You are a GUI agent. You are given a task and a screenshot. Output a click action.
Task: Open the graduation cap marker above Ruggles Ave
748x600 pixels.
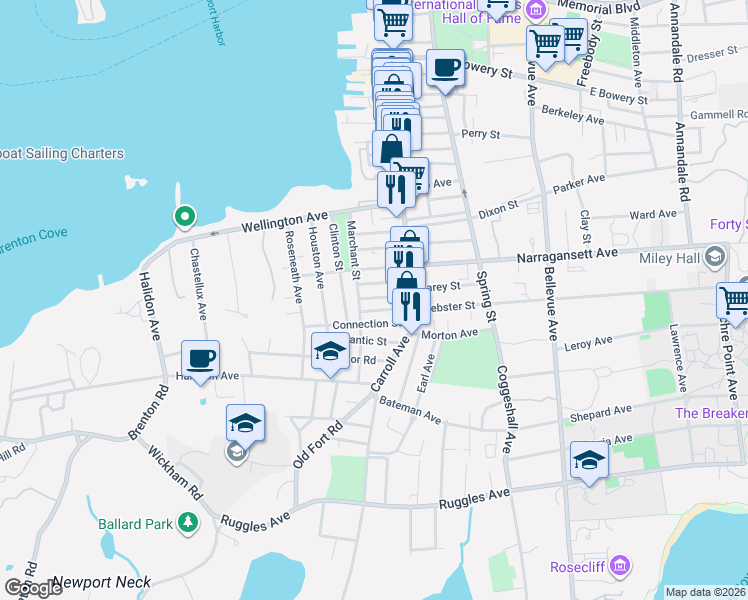[589, 461]
